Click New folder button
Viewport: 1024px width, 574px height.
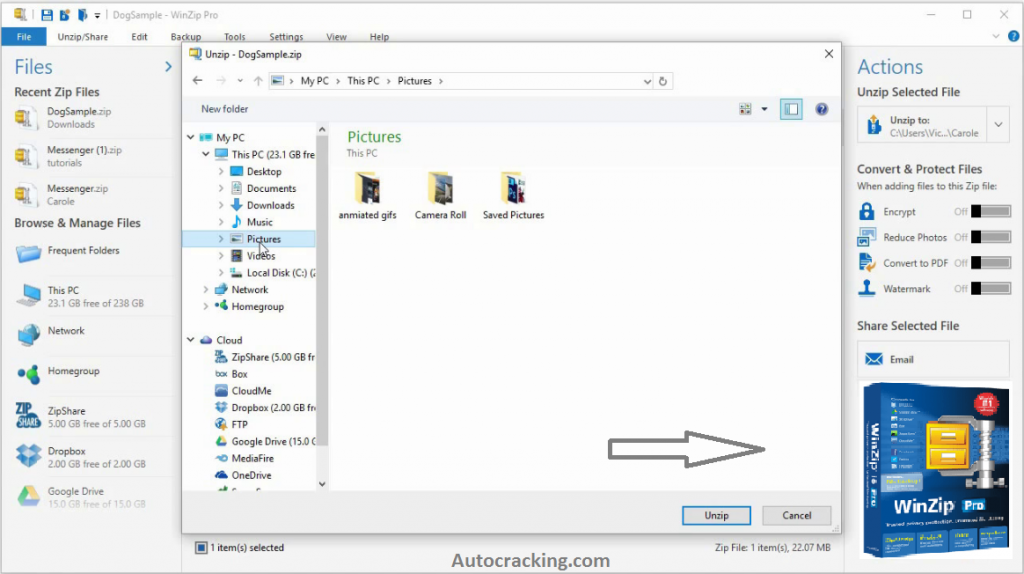tap(225, 109)
